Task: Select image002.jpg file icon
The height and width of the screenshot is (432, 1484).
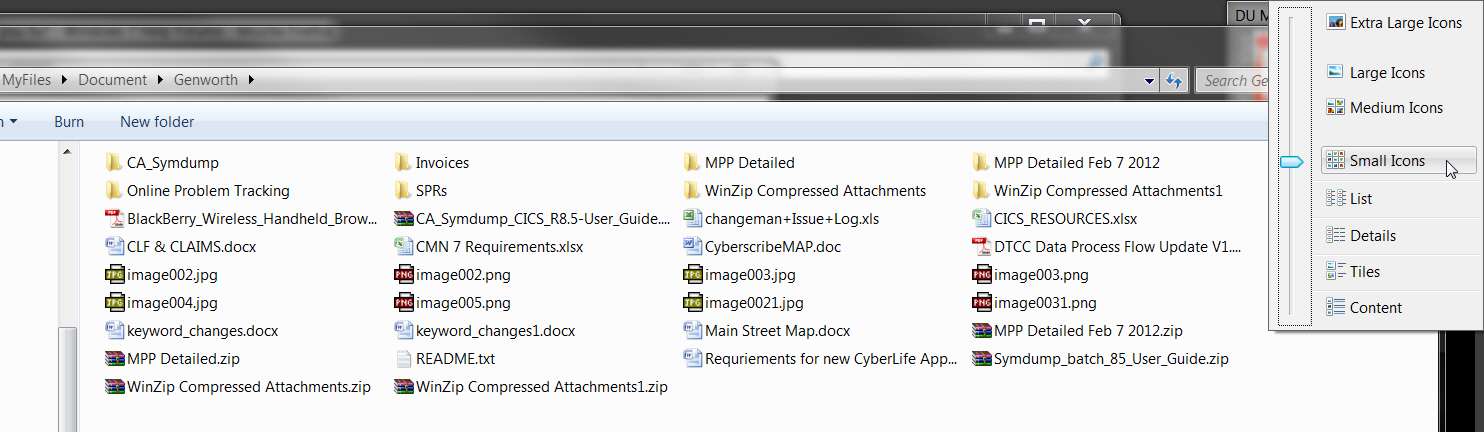Action: (113, 274)
